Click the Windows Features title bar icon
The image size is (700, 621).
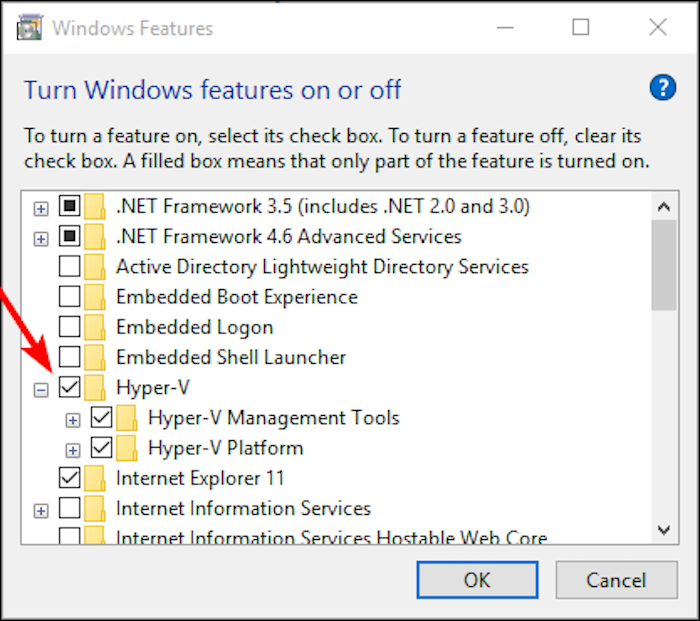point(29,28)
